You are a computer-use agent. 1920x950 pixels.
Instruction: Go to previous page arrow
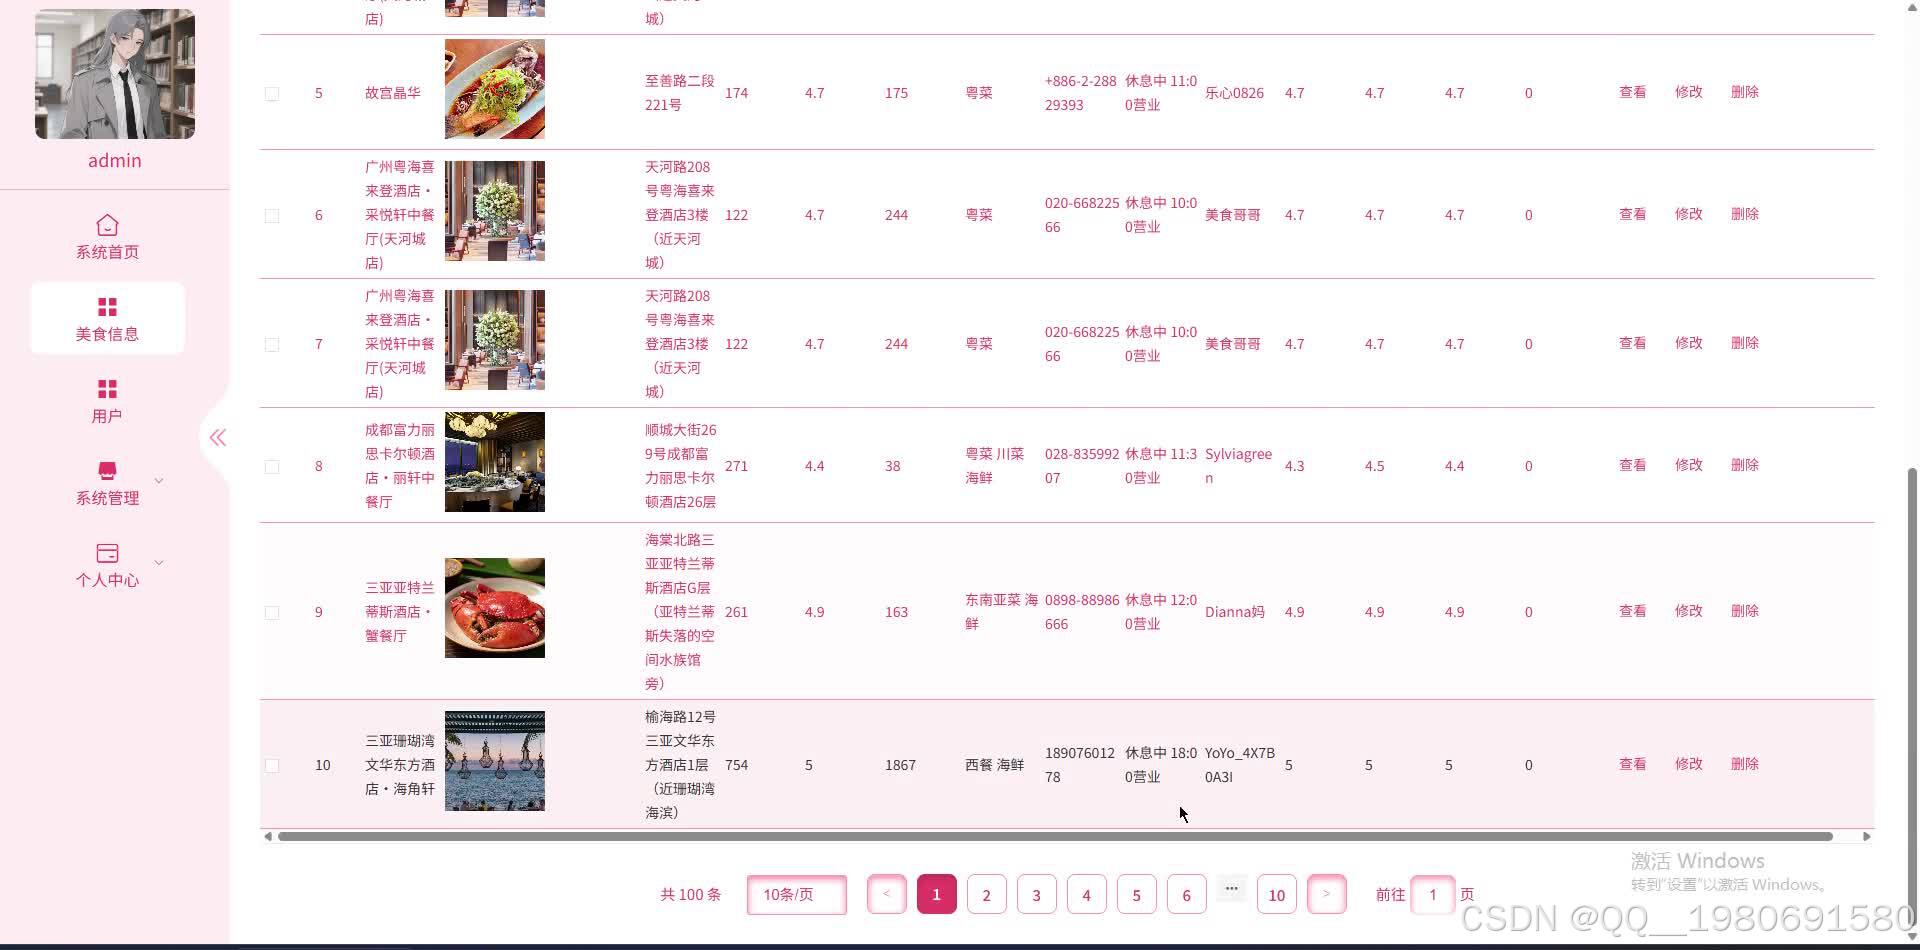886,894
